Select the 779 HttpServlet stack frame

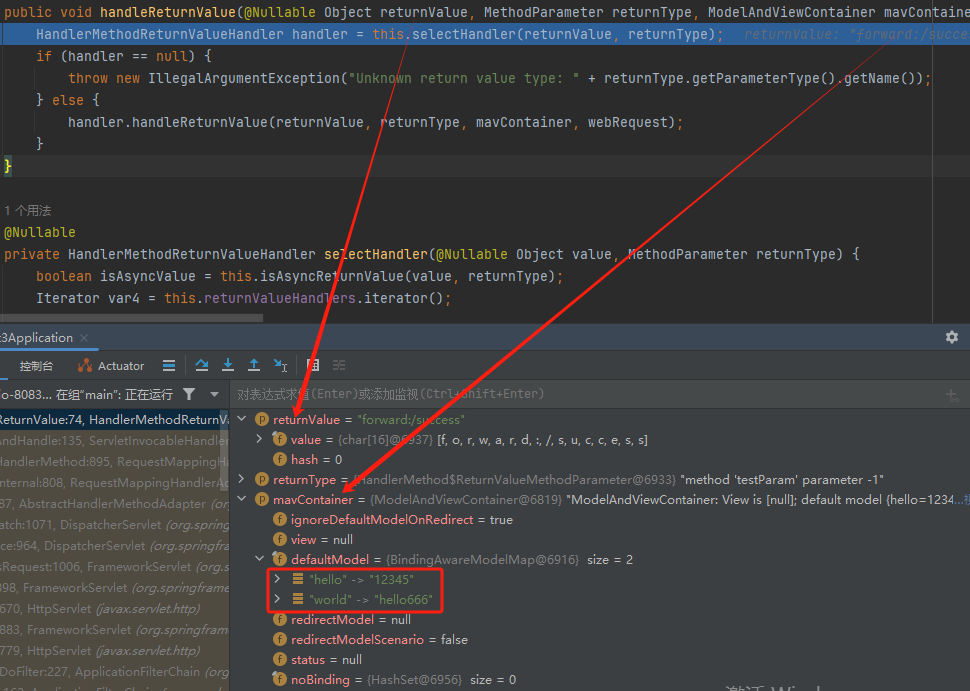[x=114, y=651]
